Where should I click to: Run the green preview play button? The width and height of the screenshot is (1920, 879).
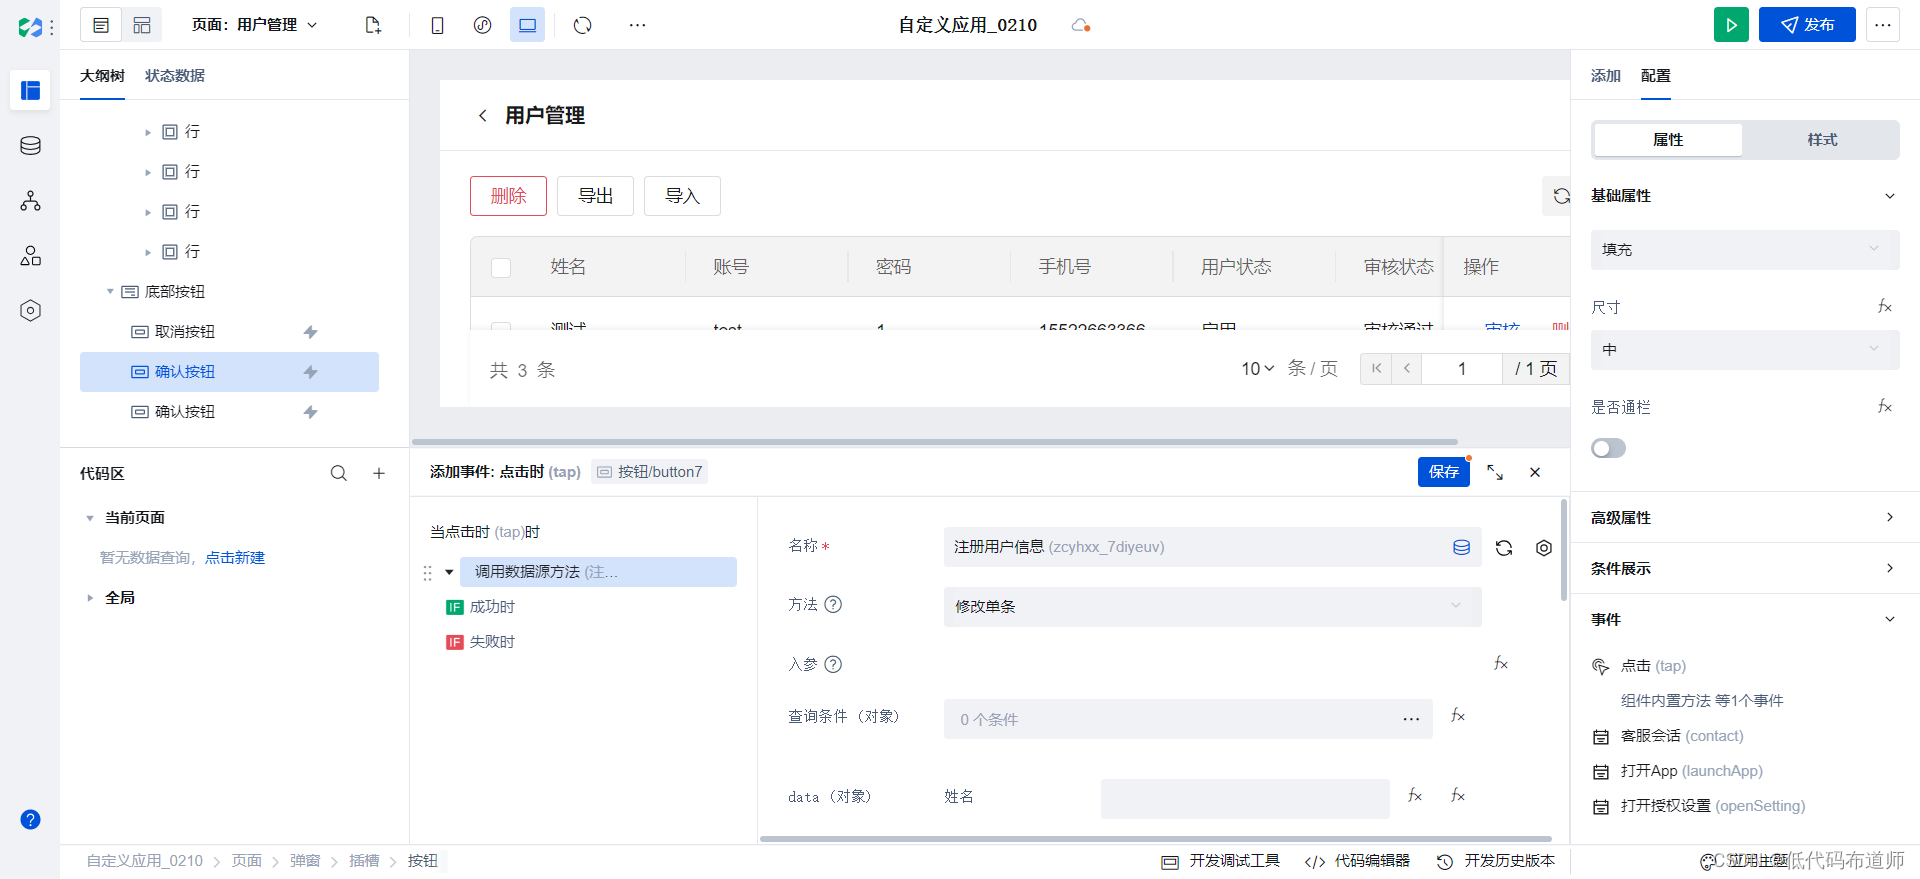1731,25
